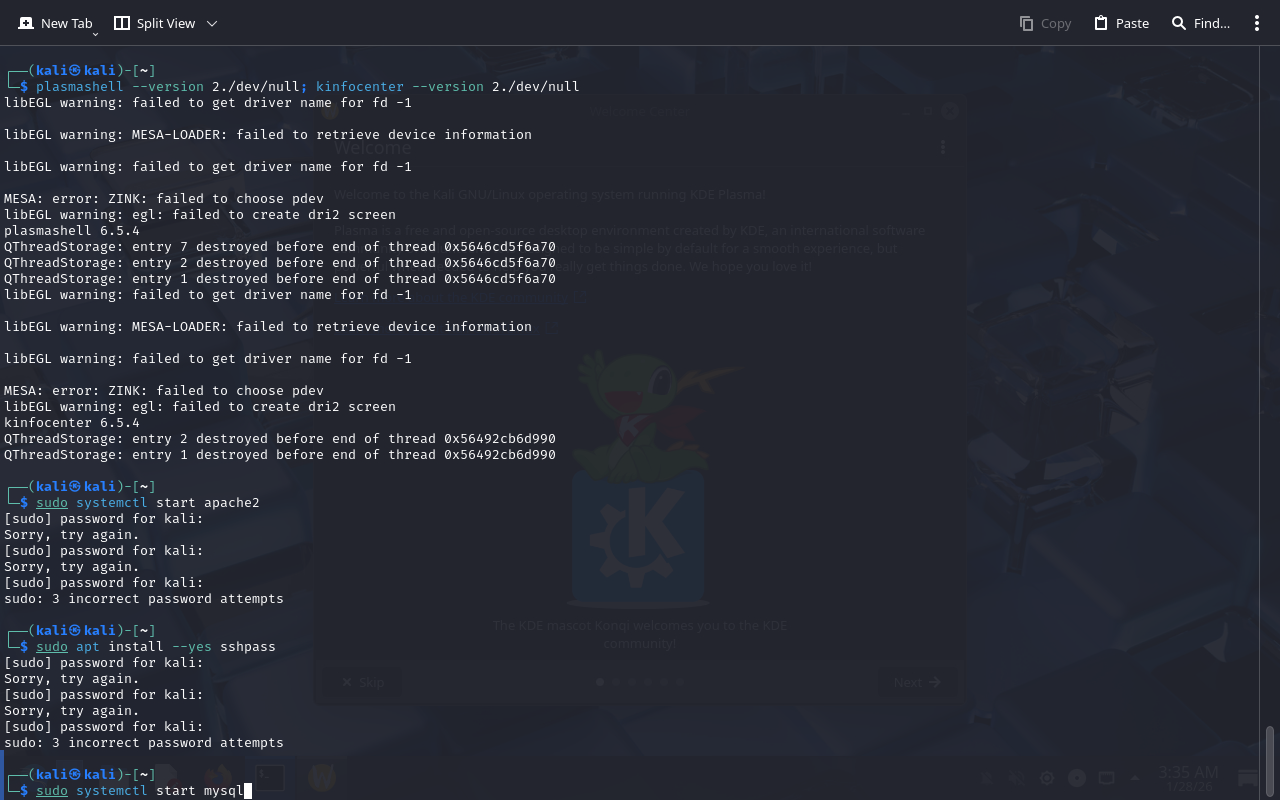Click the 'kinfocenter 6.5.4' version line

pos(72,423)
